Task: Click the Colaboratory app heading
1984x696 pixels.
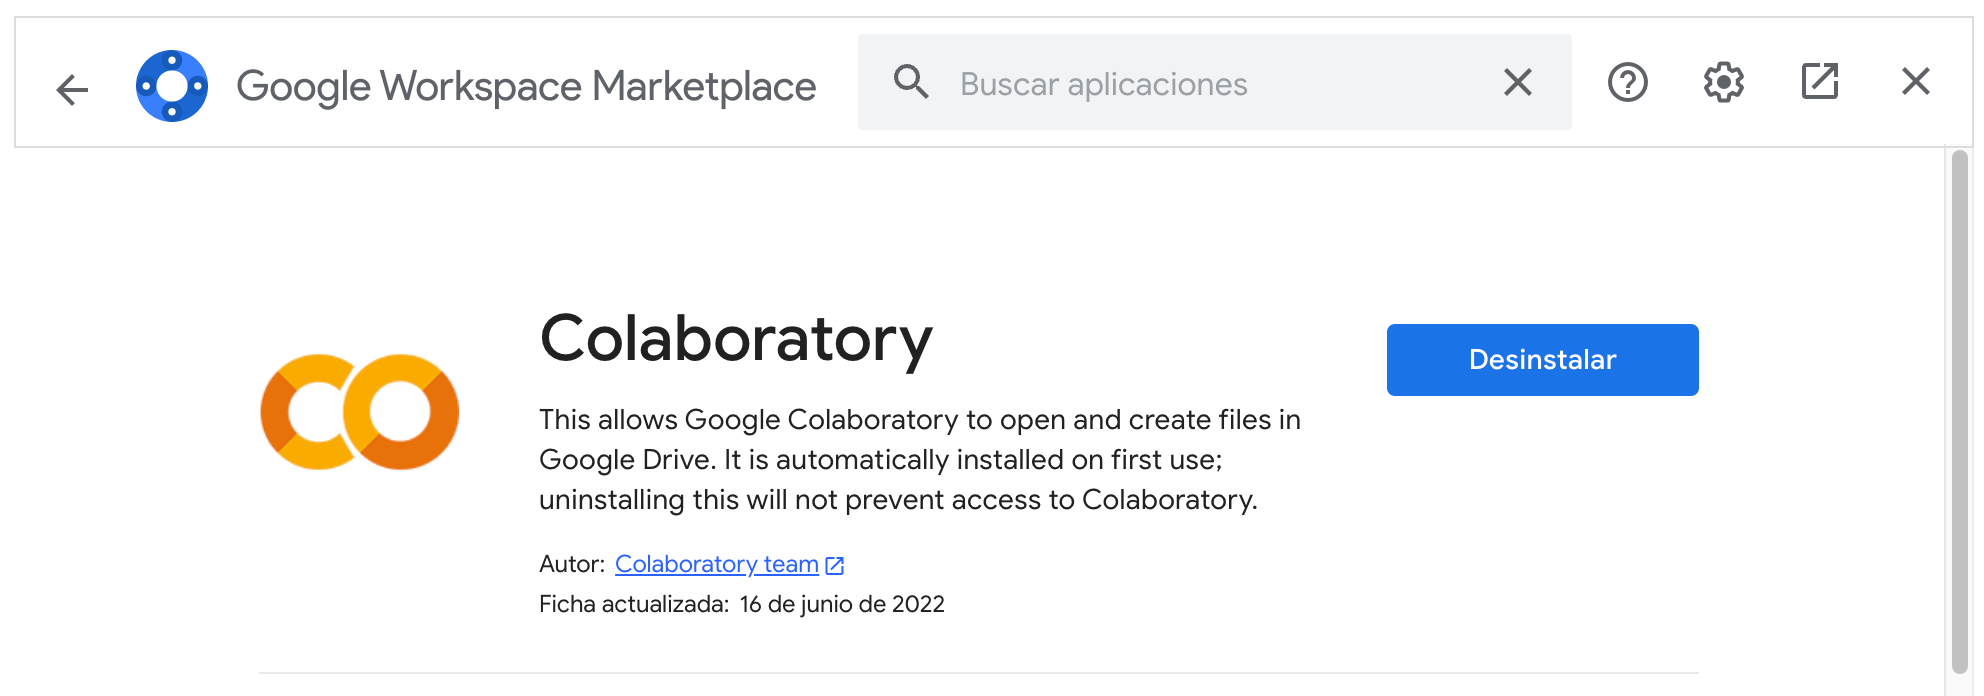Action: coord(736,339)
